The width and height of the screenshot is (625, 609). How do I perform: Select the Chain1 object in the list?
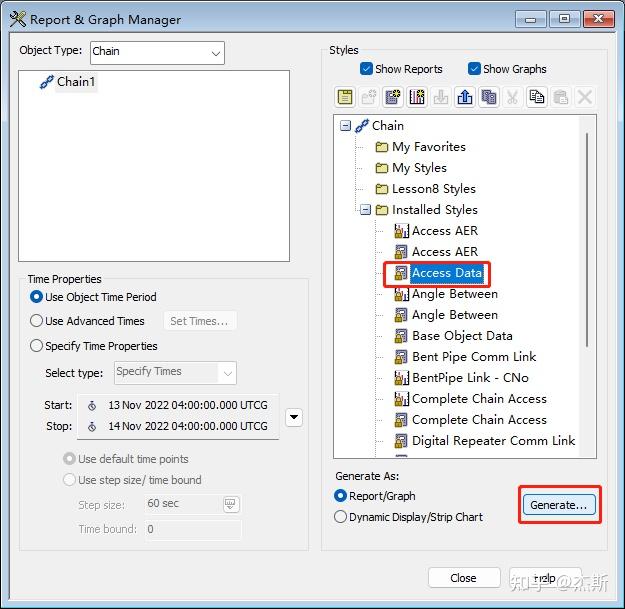[x=76, y=82]
